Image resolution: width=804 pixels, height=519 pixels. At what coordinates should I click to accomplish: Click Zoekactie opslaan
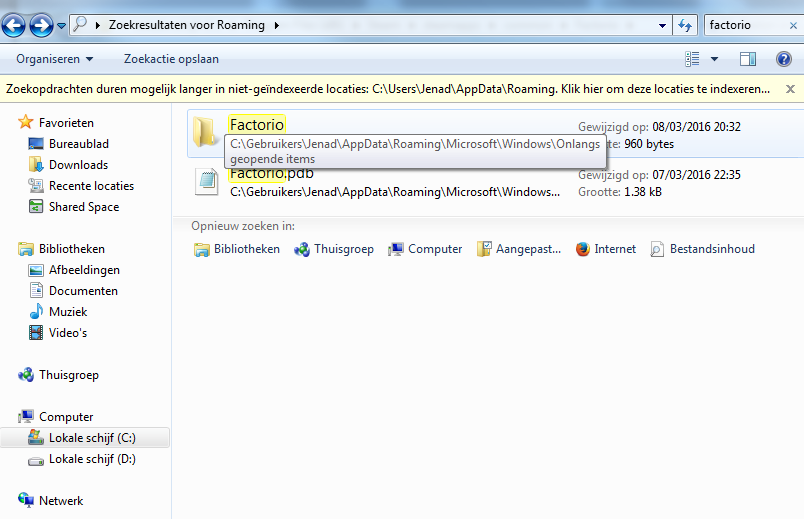(171, 59)
